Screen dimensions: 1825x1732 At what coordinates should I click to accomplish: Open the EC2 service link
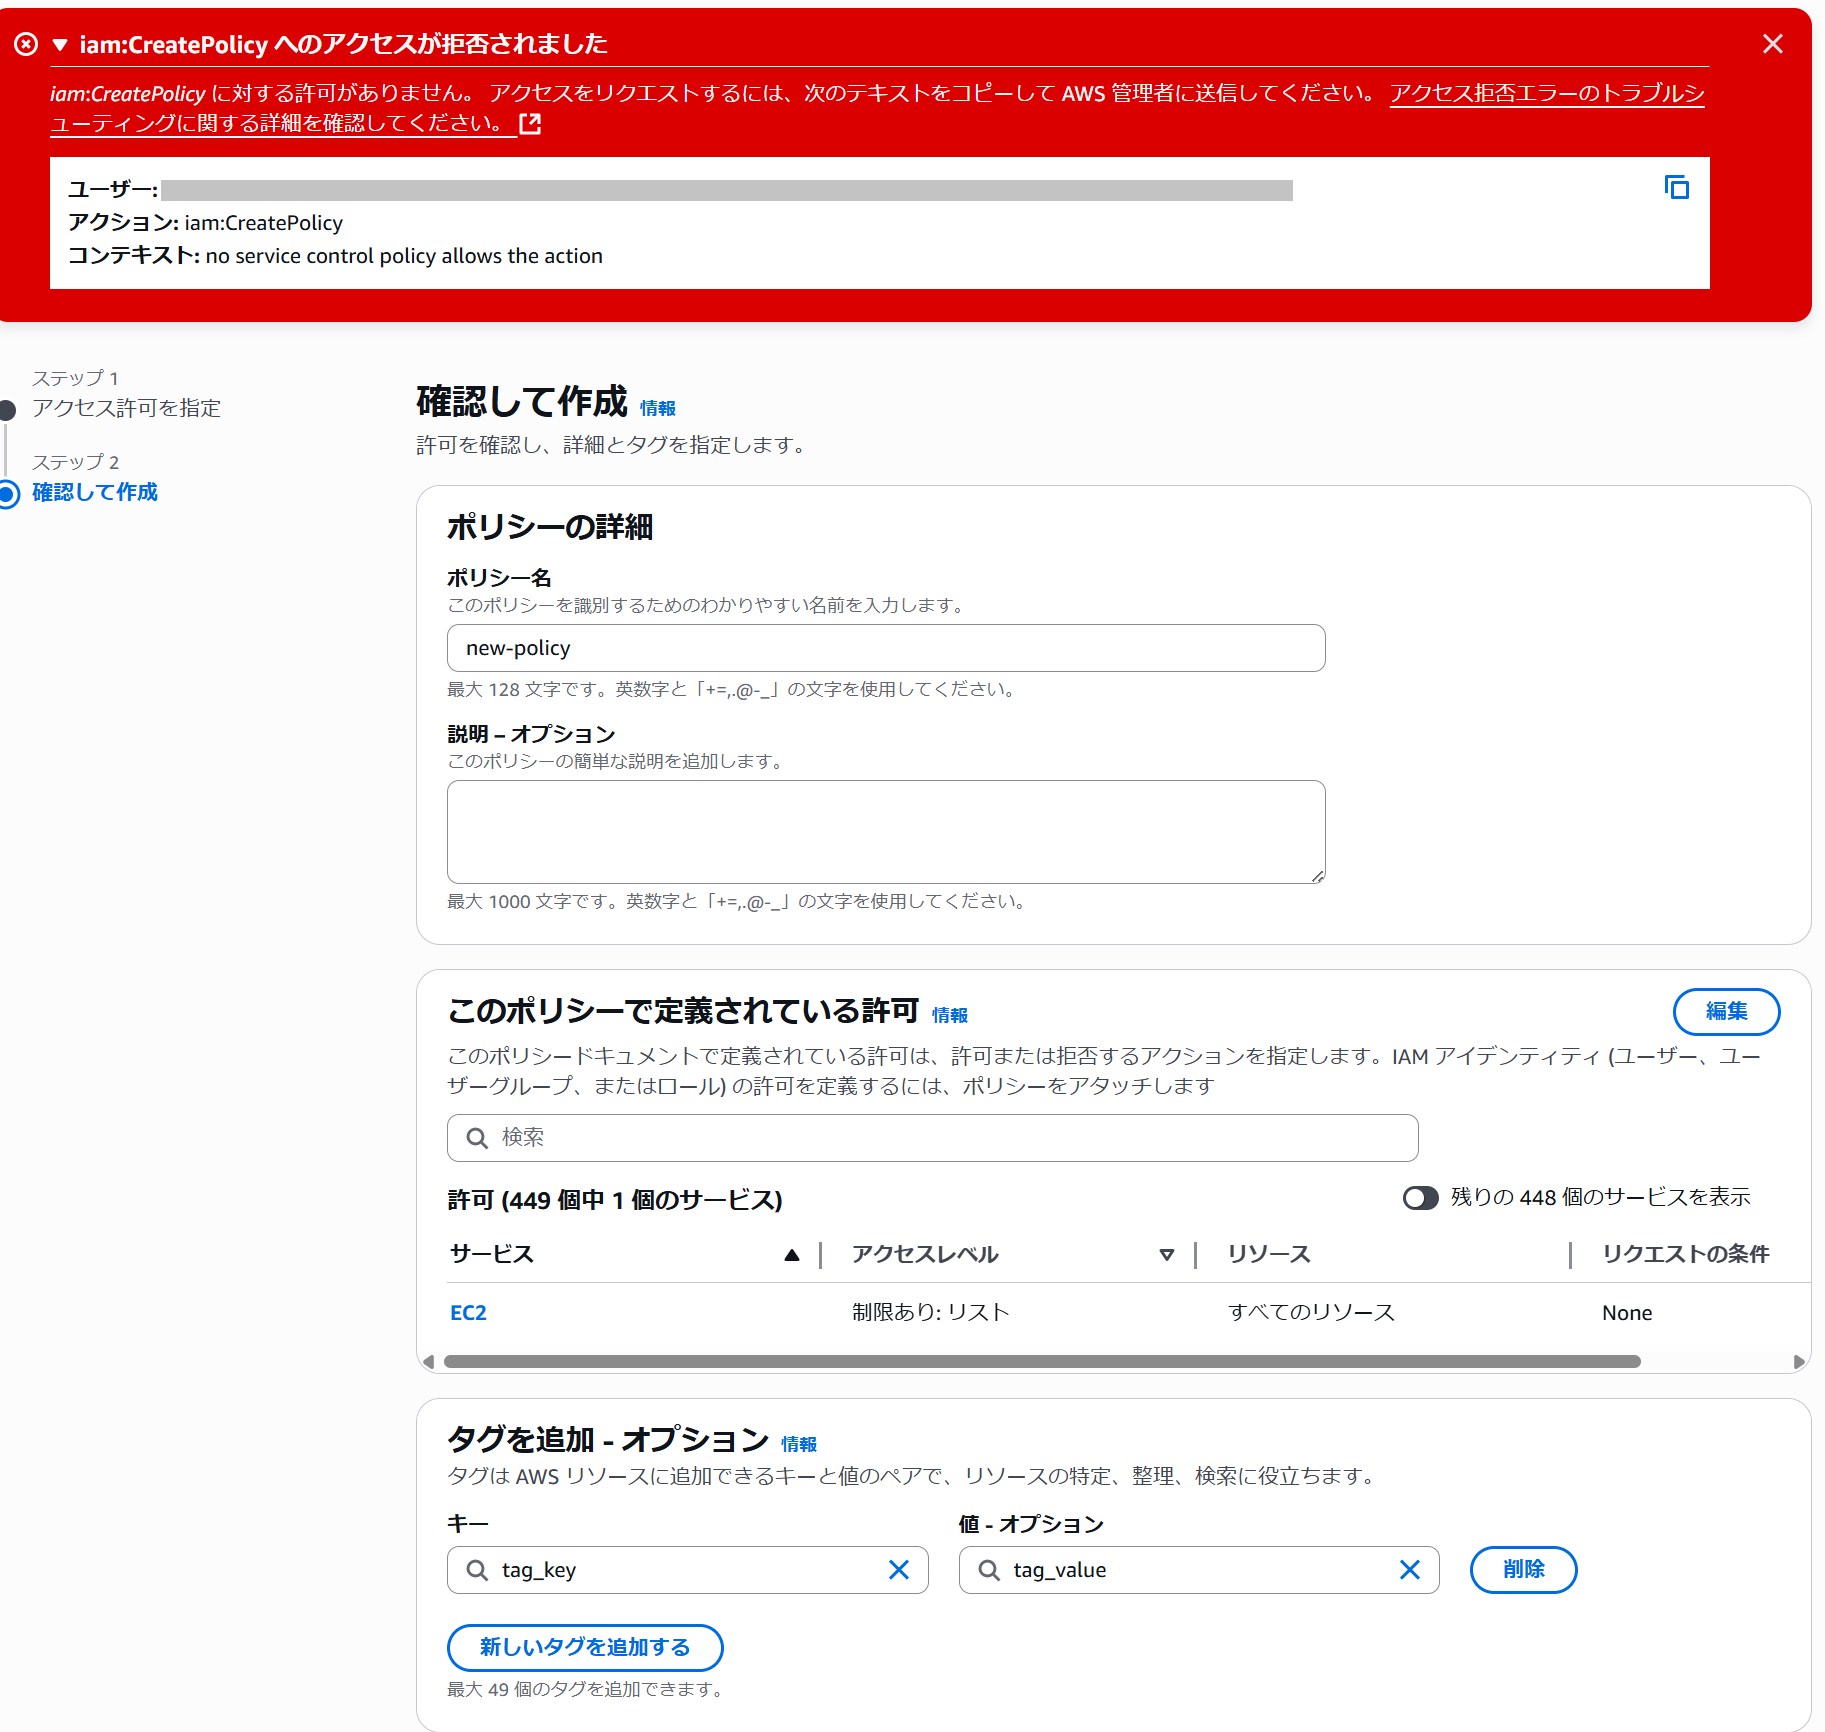point(468,1313)
